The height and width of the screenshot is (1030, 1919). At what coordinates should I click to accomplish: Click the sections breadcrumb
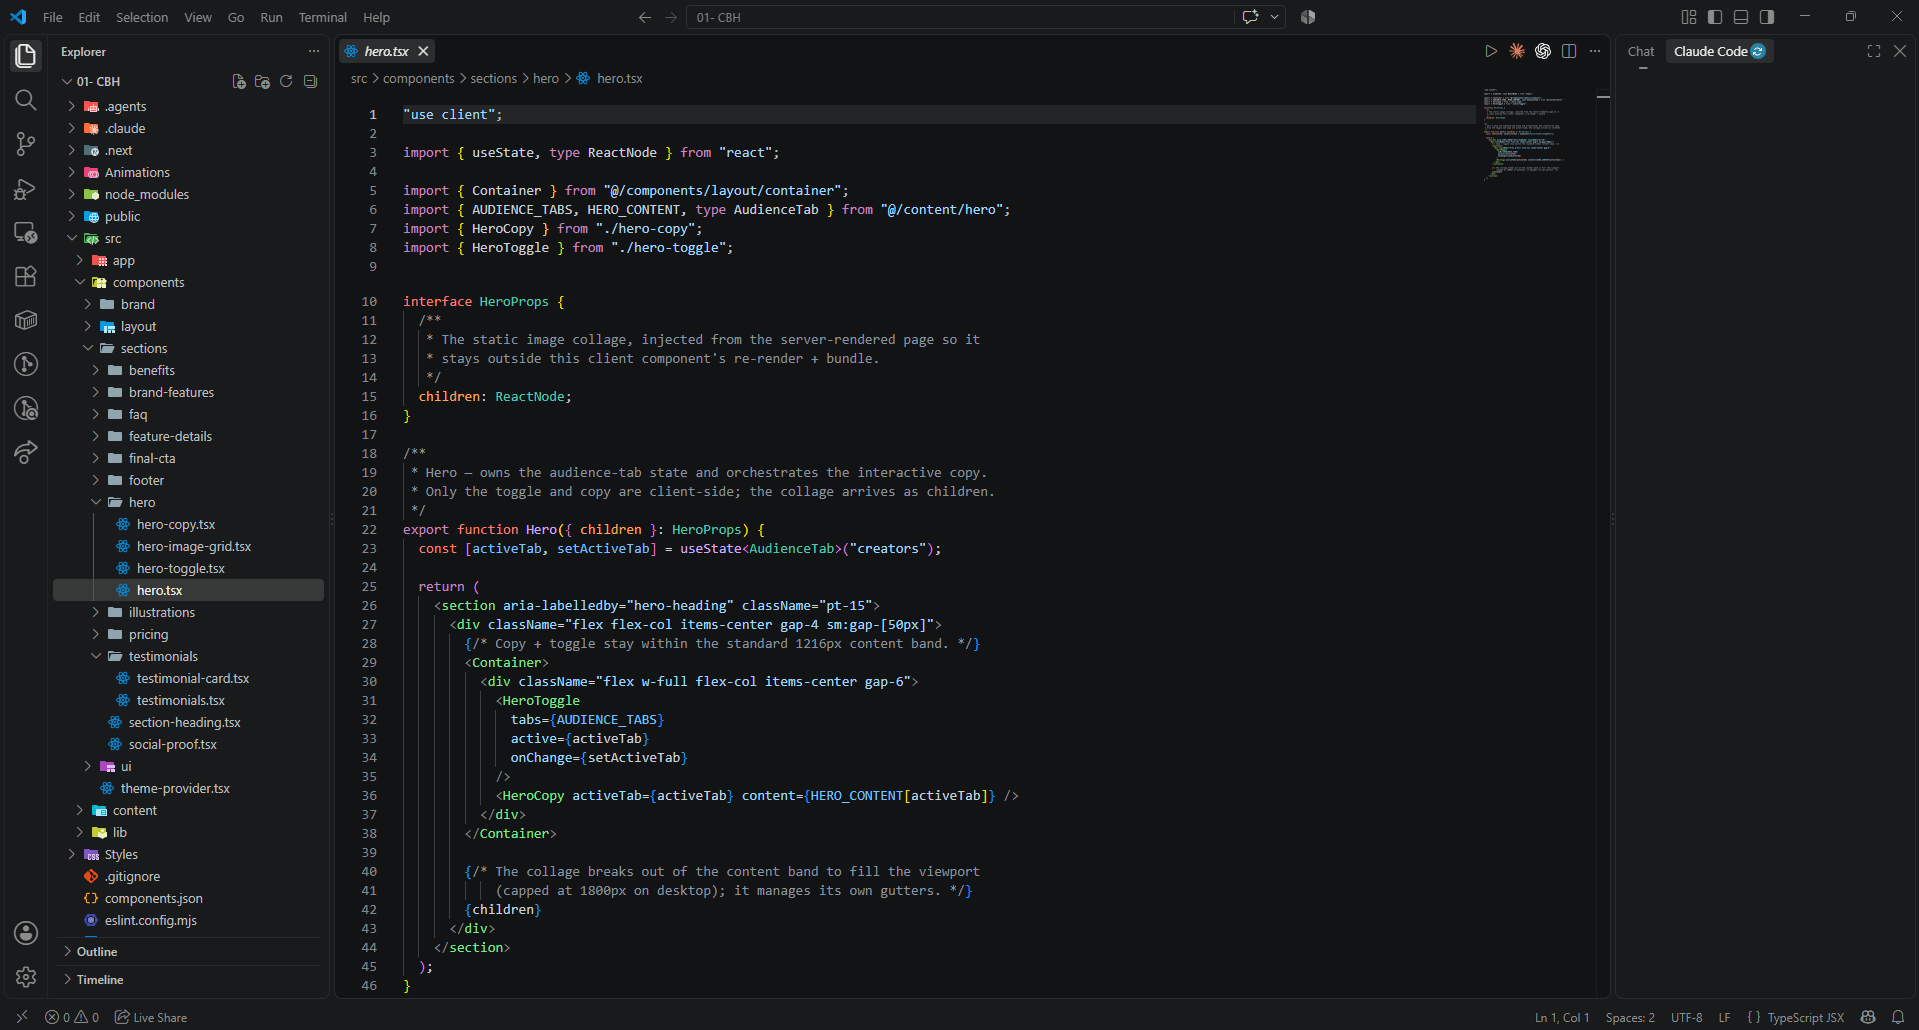click(x=494, y=78)
